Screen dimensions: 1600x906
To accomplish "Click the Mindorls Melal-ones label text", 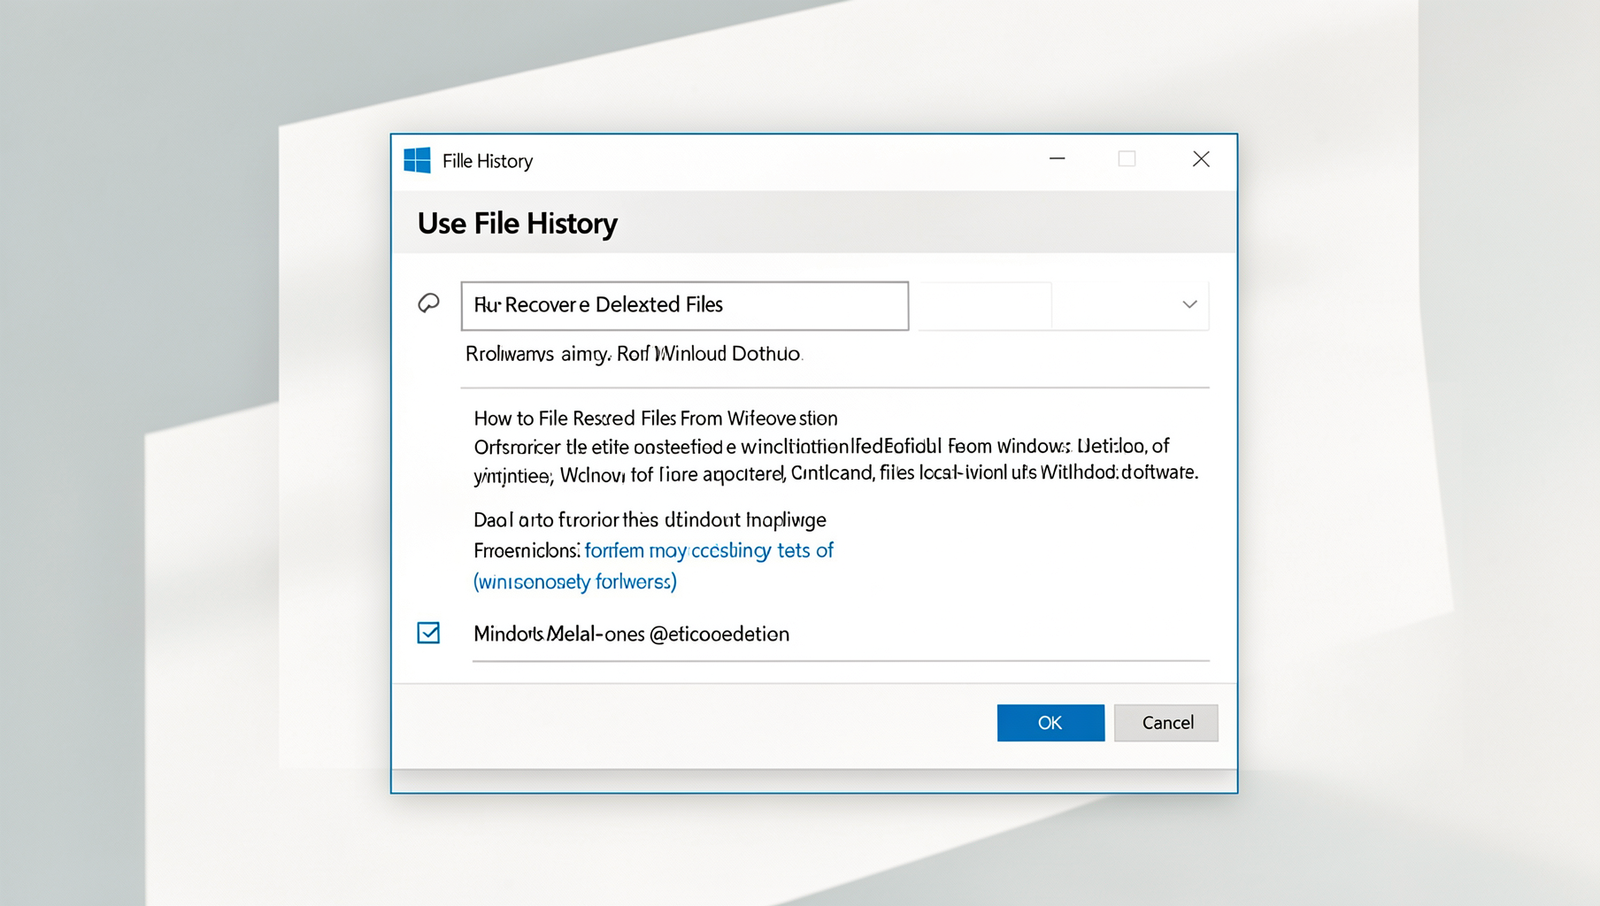I will tap(632, 634).
